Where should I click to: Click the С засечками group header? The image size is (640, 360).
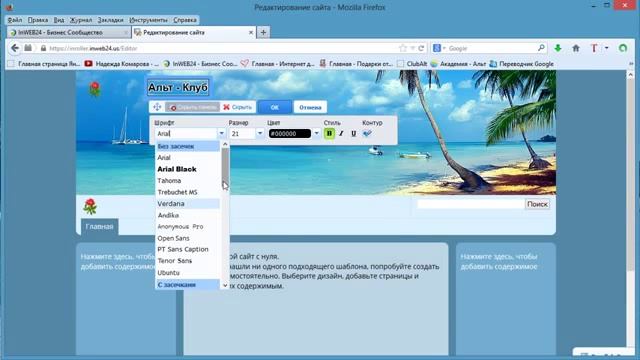click(187, 284)
